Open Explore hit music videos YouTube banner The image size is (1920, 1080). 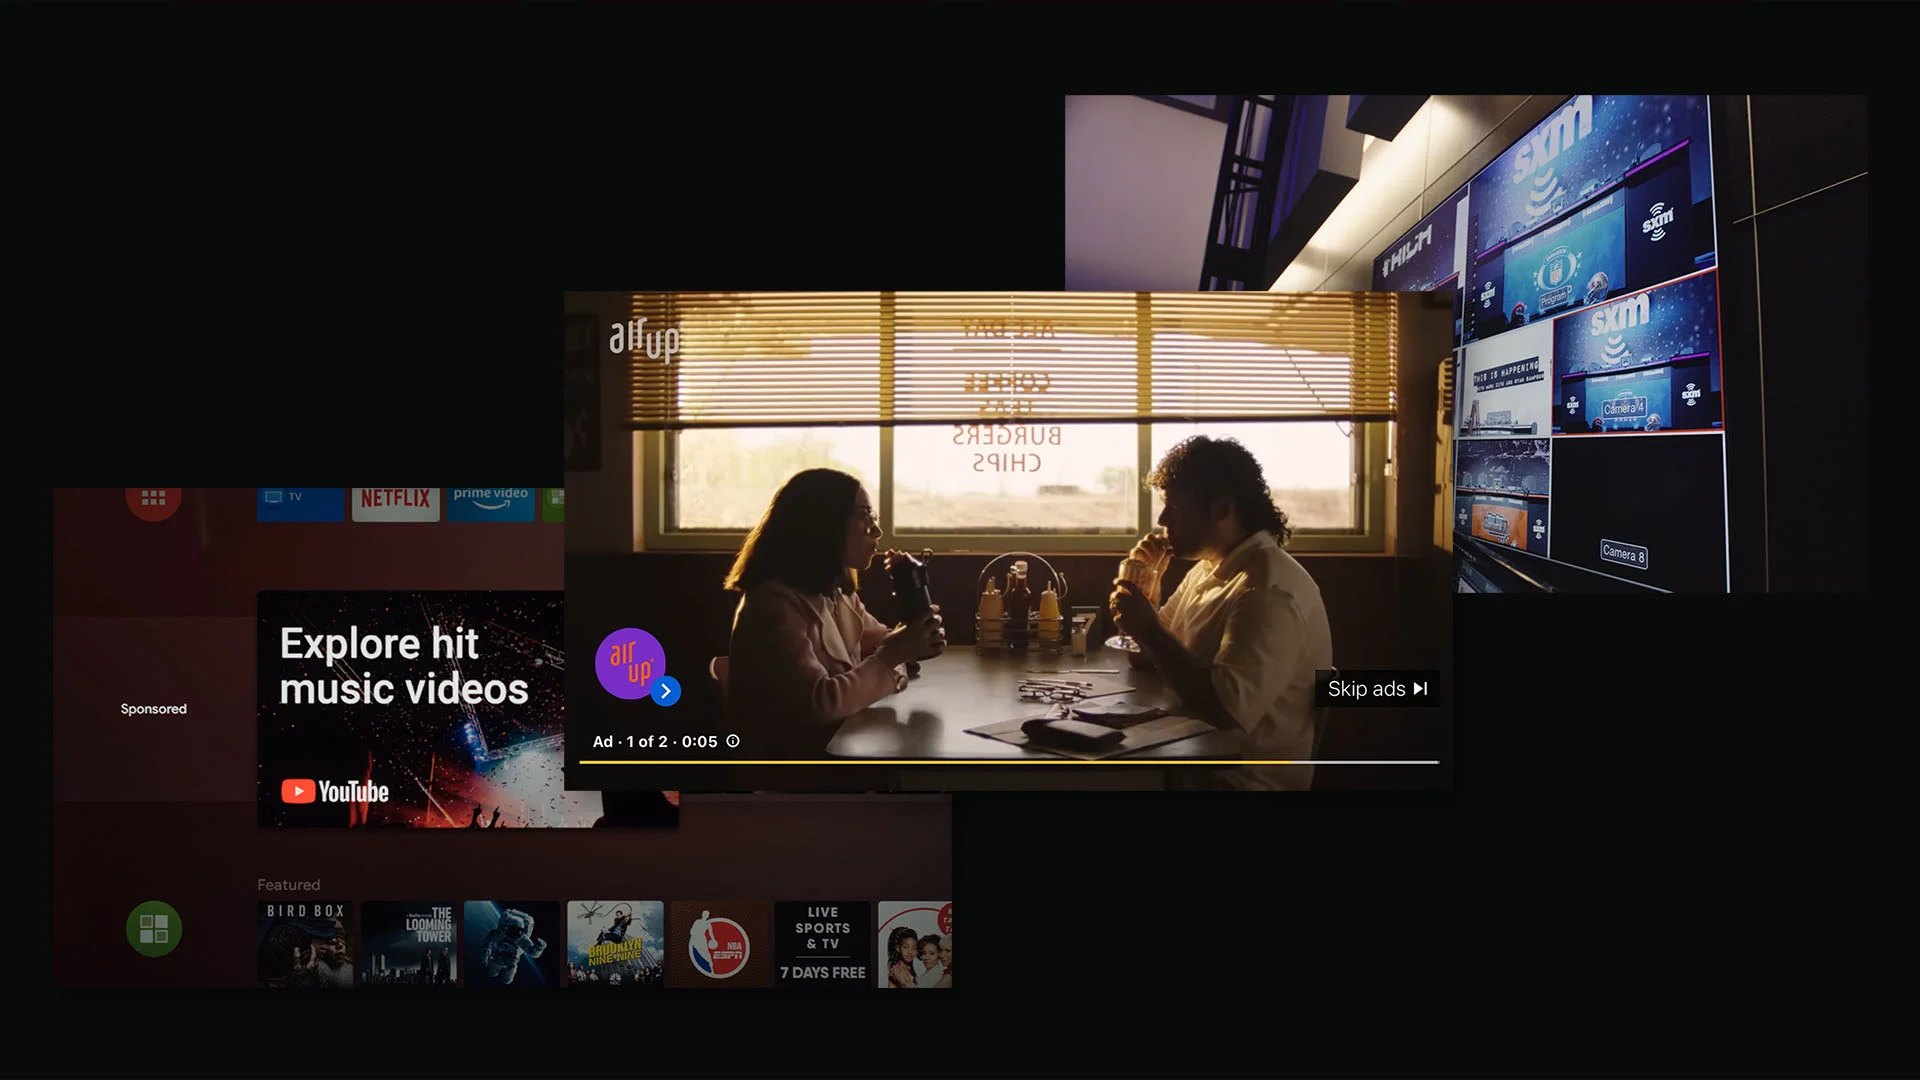(x=411, y=709)
